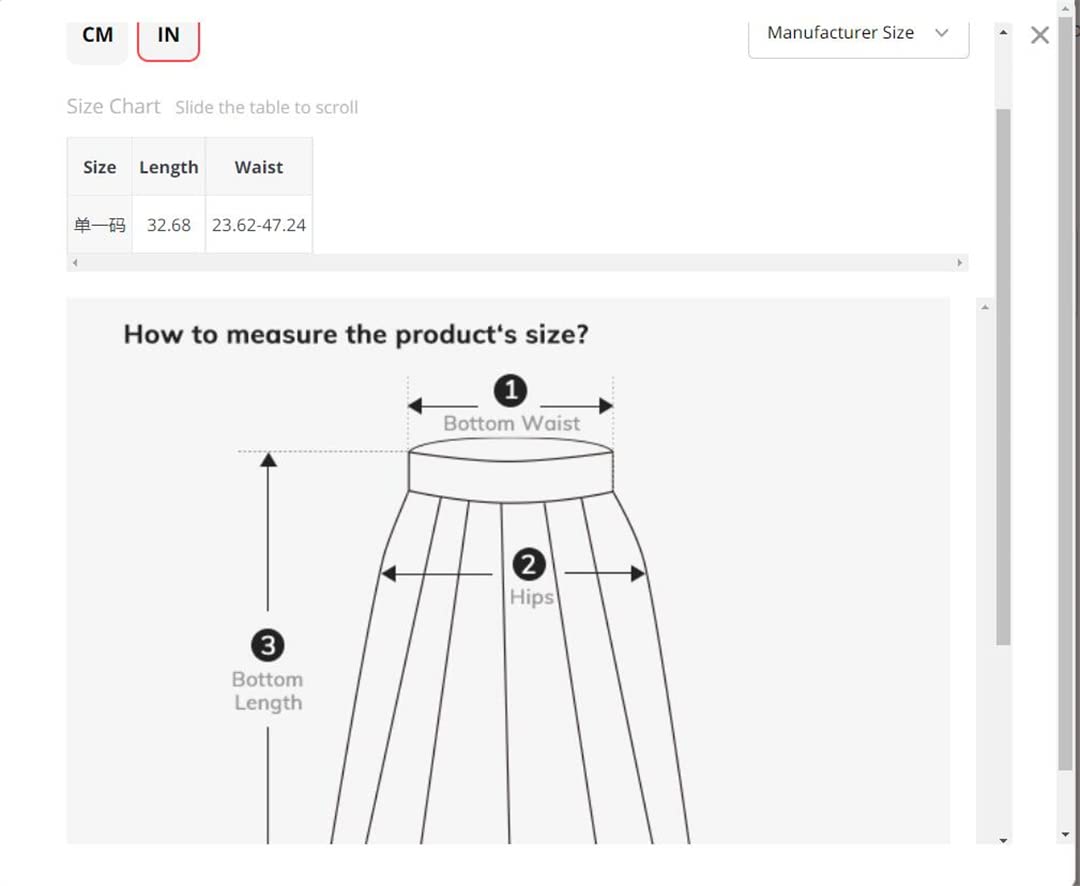Screen dimensions: 1080x886
Task: Close the size chart dialog
Action: tap(1039, 35)
